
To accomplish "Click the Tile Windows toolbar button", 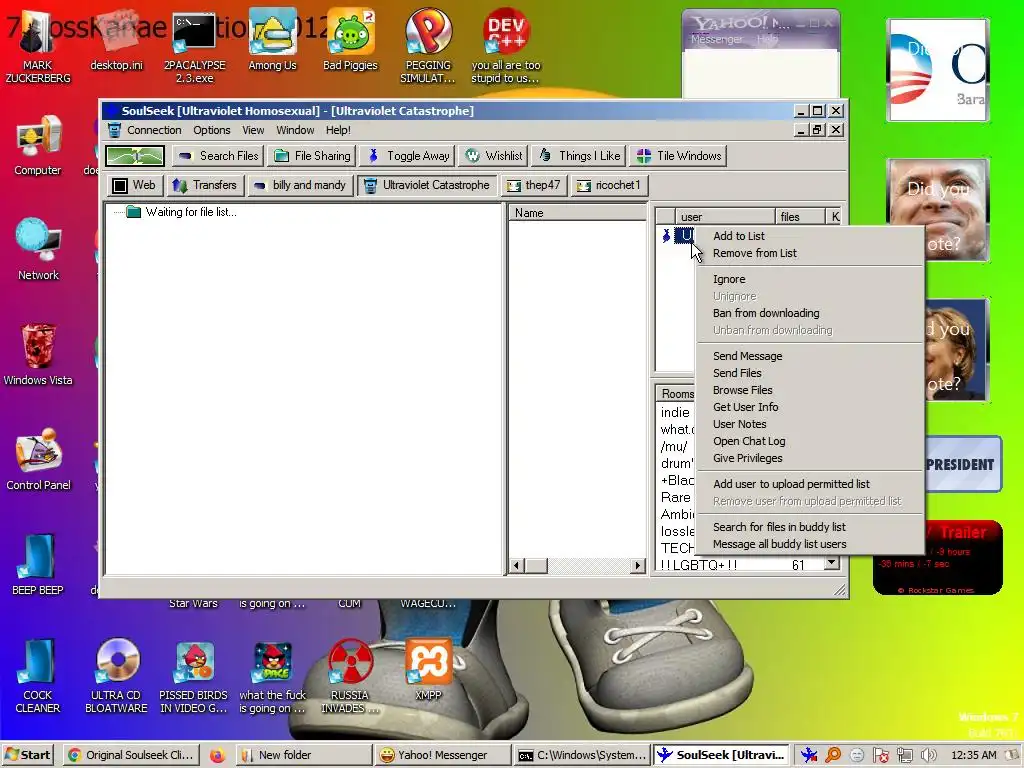I will click(x=679, y=156).
